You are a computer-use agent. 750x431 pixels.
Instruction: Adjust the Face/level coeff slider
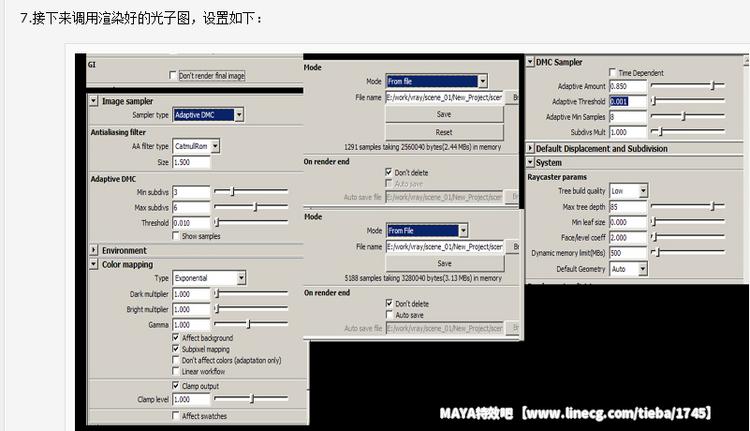[654, 237]
